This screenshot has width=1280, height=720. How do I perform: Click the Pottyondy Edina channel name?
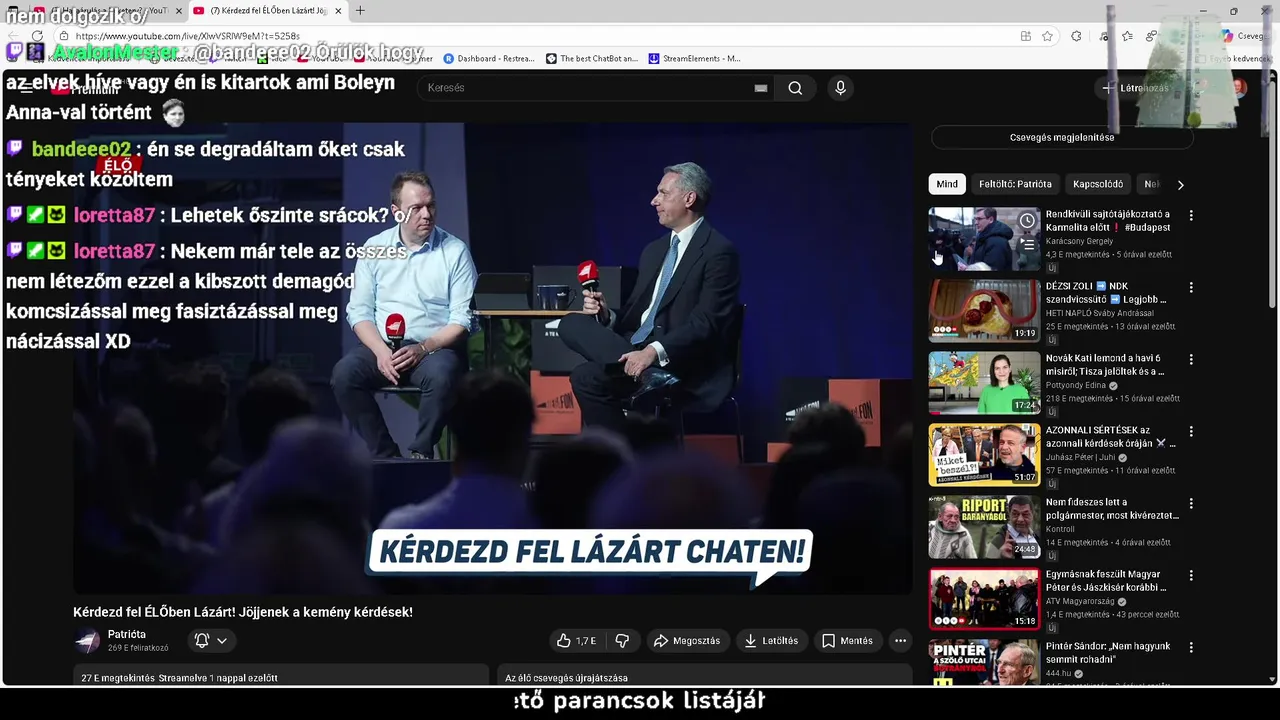pyautogui.click(x=1076, y=385)
